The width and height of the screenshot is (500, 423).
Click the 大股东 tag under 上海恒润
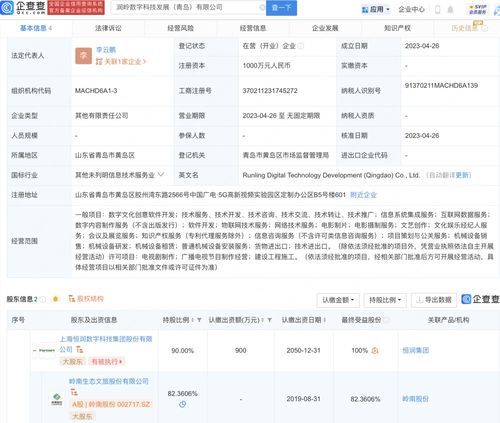(x=73, y=362)
